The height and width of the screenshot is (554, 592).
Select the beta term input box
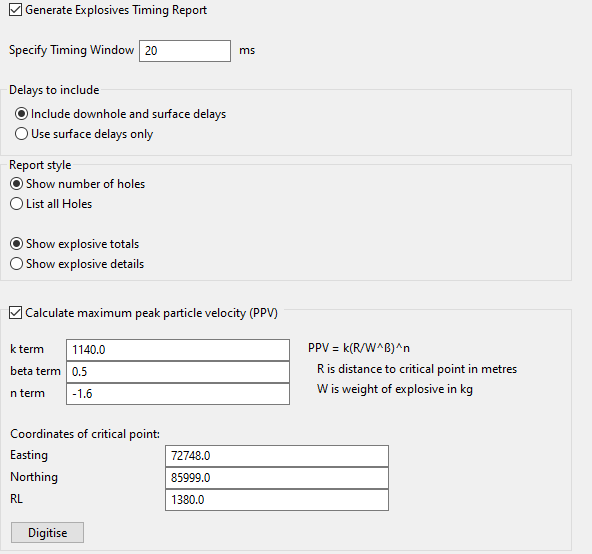[x=178, y=372]
